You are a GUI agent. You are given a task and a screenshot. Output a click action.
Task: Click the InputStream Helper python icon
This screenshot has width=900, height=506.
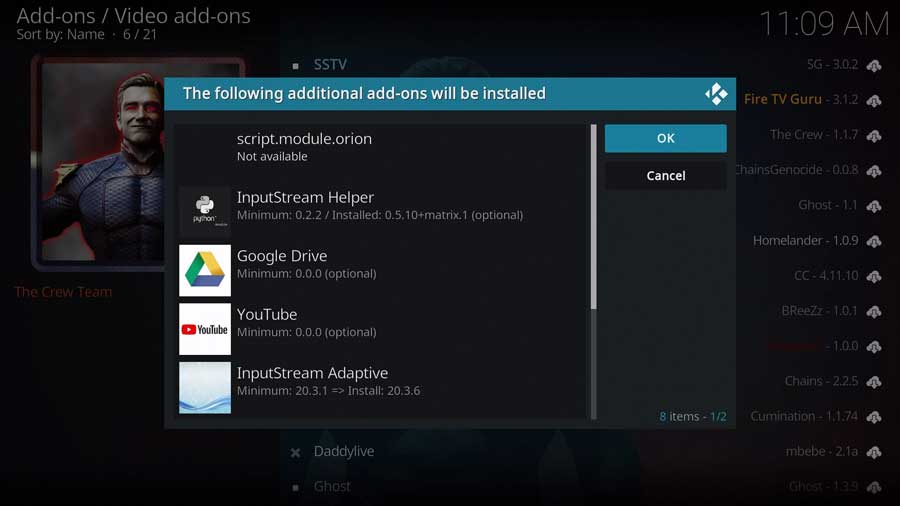[x=205, y=212]
